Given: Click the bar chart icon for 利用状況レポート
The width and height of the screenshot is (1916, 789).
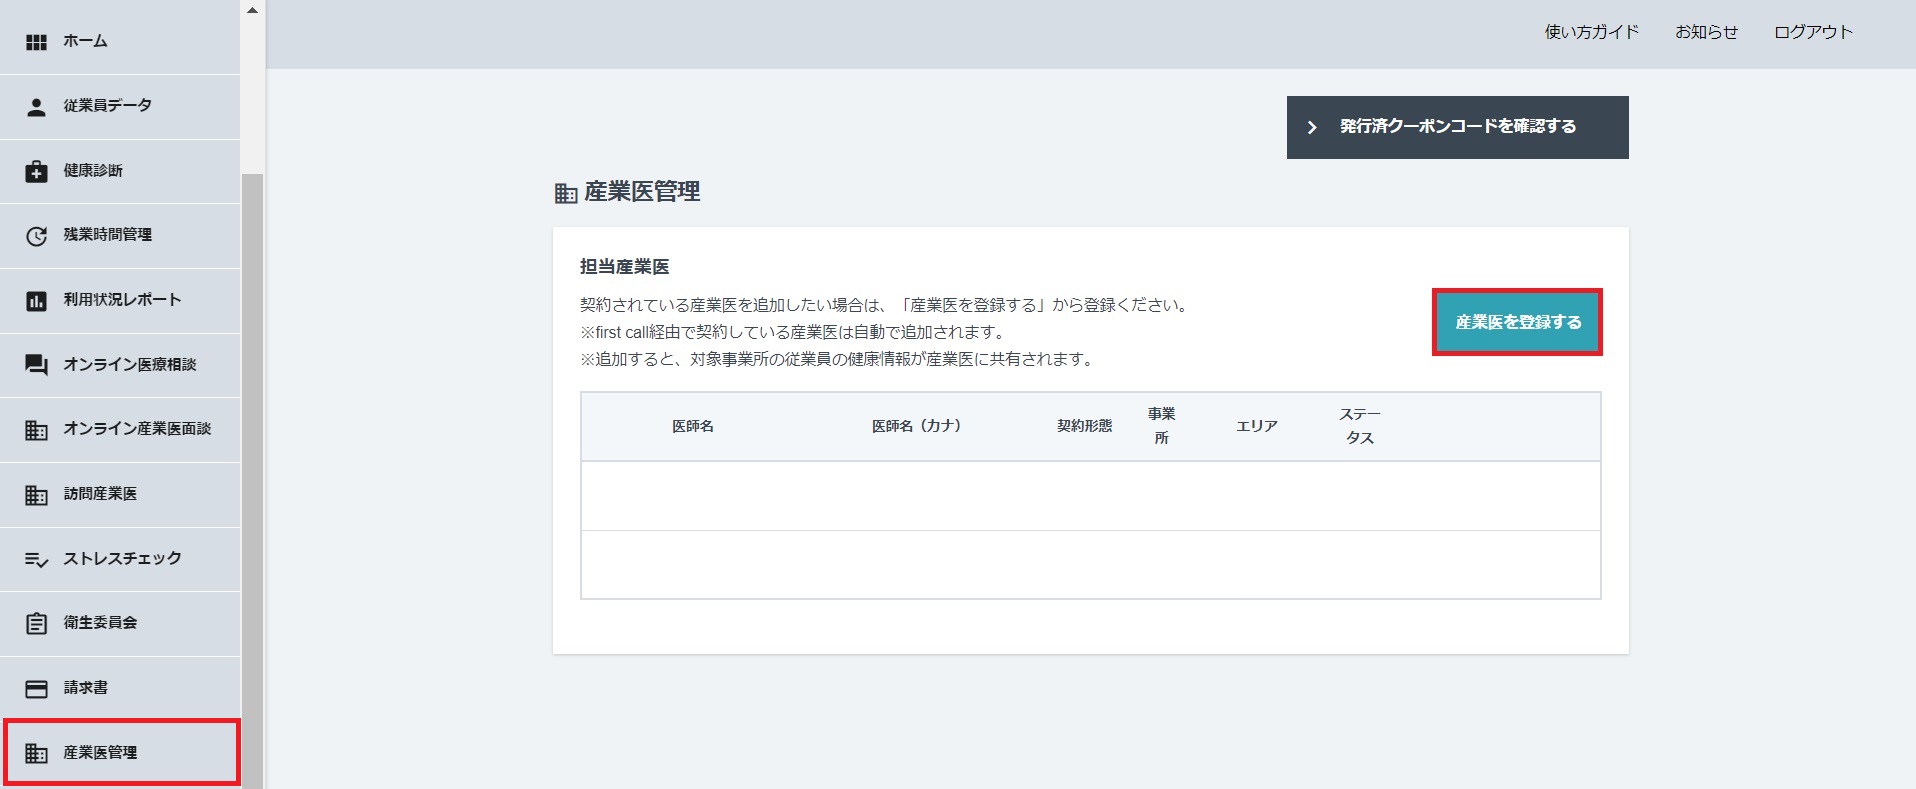Looking at the screenshot, I should coord(36,301).
